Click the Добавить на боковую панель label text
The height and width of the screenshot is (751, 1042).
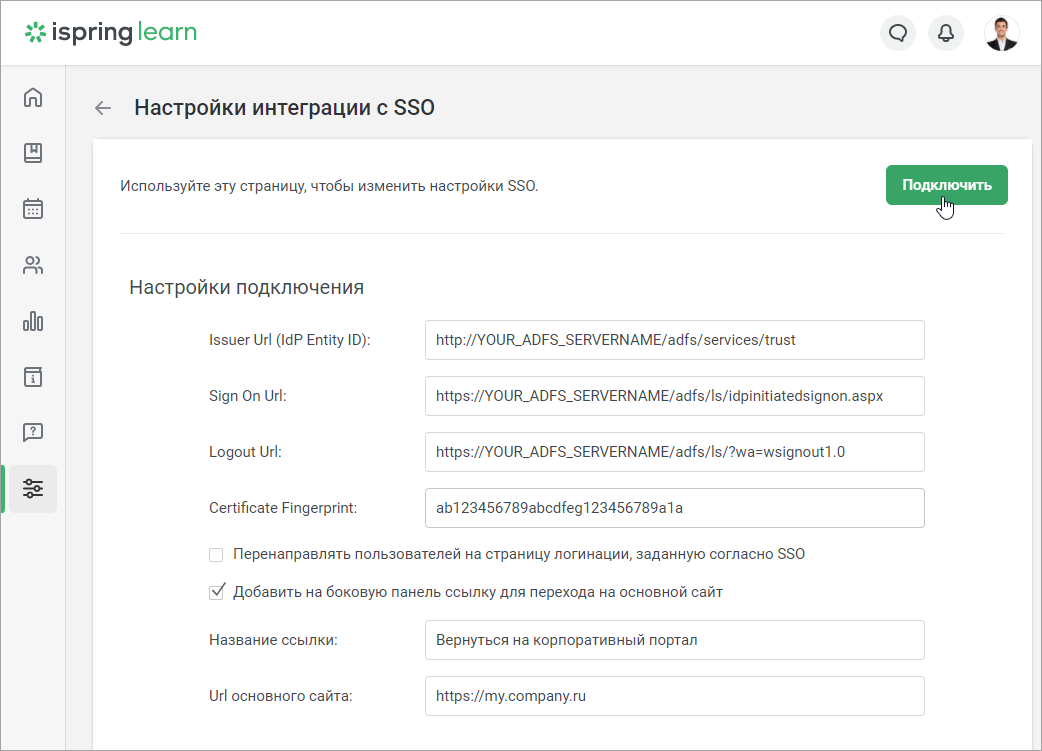click(x=478, y=592)
